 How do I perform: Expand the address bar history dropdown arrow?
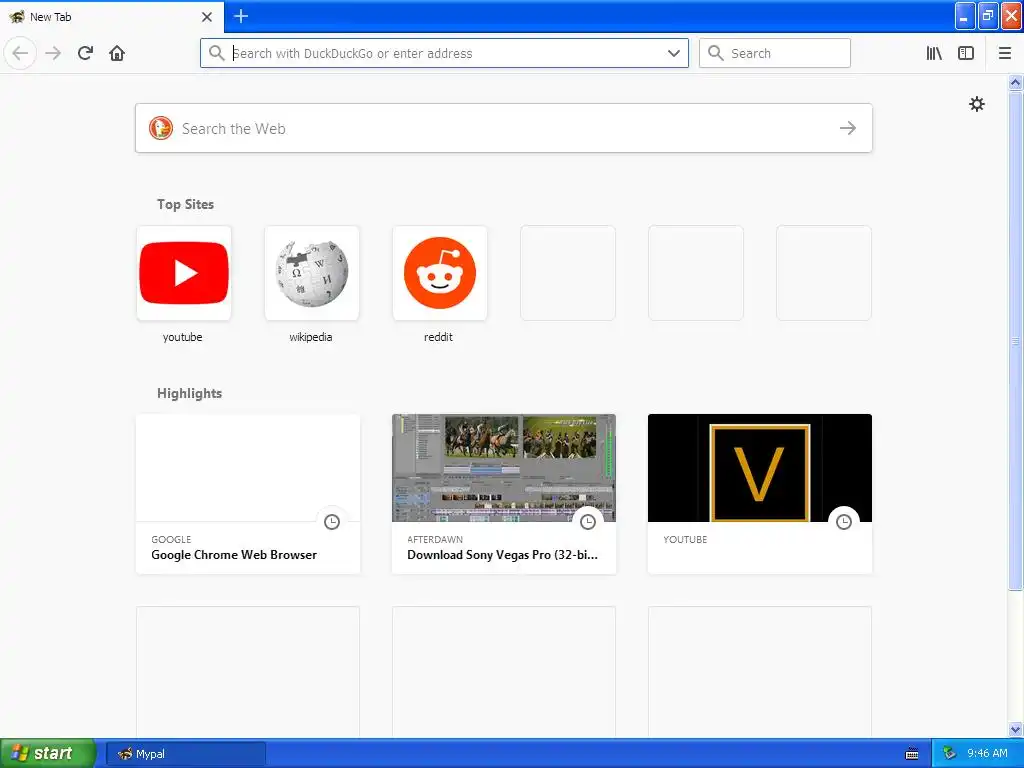674,53
